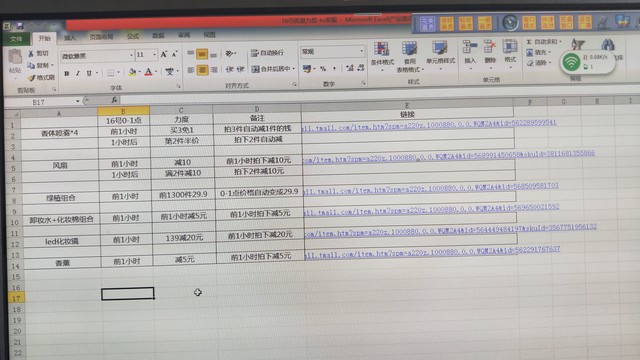
Task: Click the Find and Select binoculars icon
Action: click(x=607, y=44)
